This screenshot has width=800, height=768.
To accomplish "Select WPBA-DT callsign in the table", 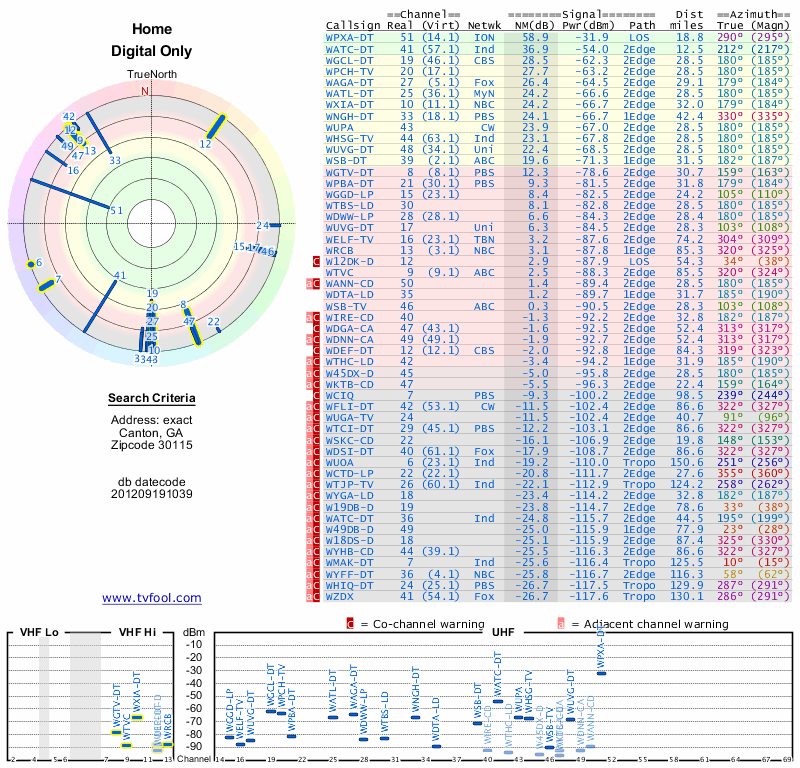I will (349, 183).
